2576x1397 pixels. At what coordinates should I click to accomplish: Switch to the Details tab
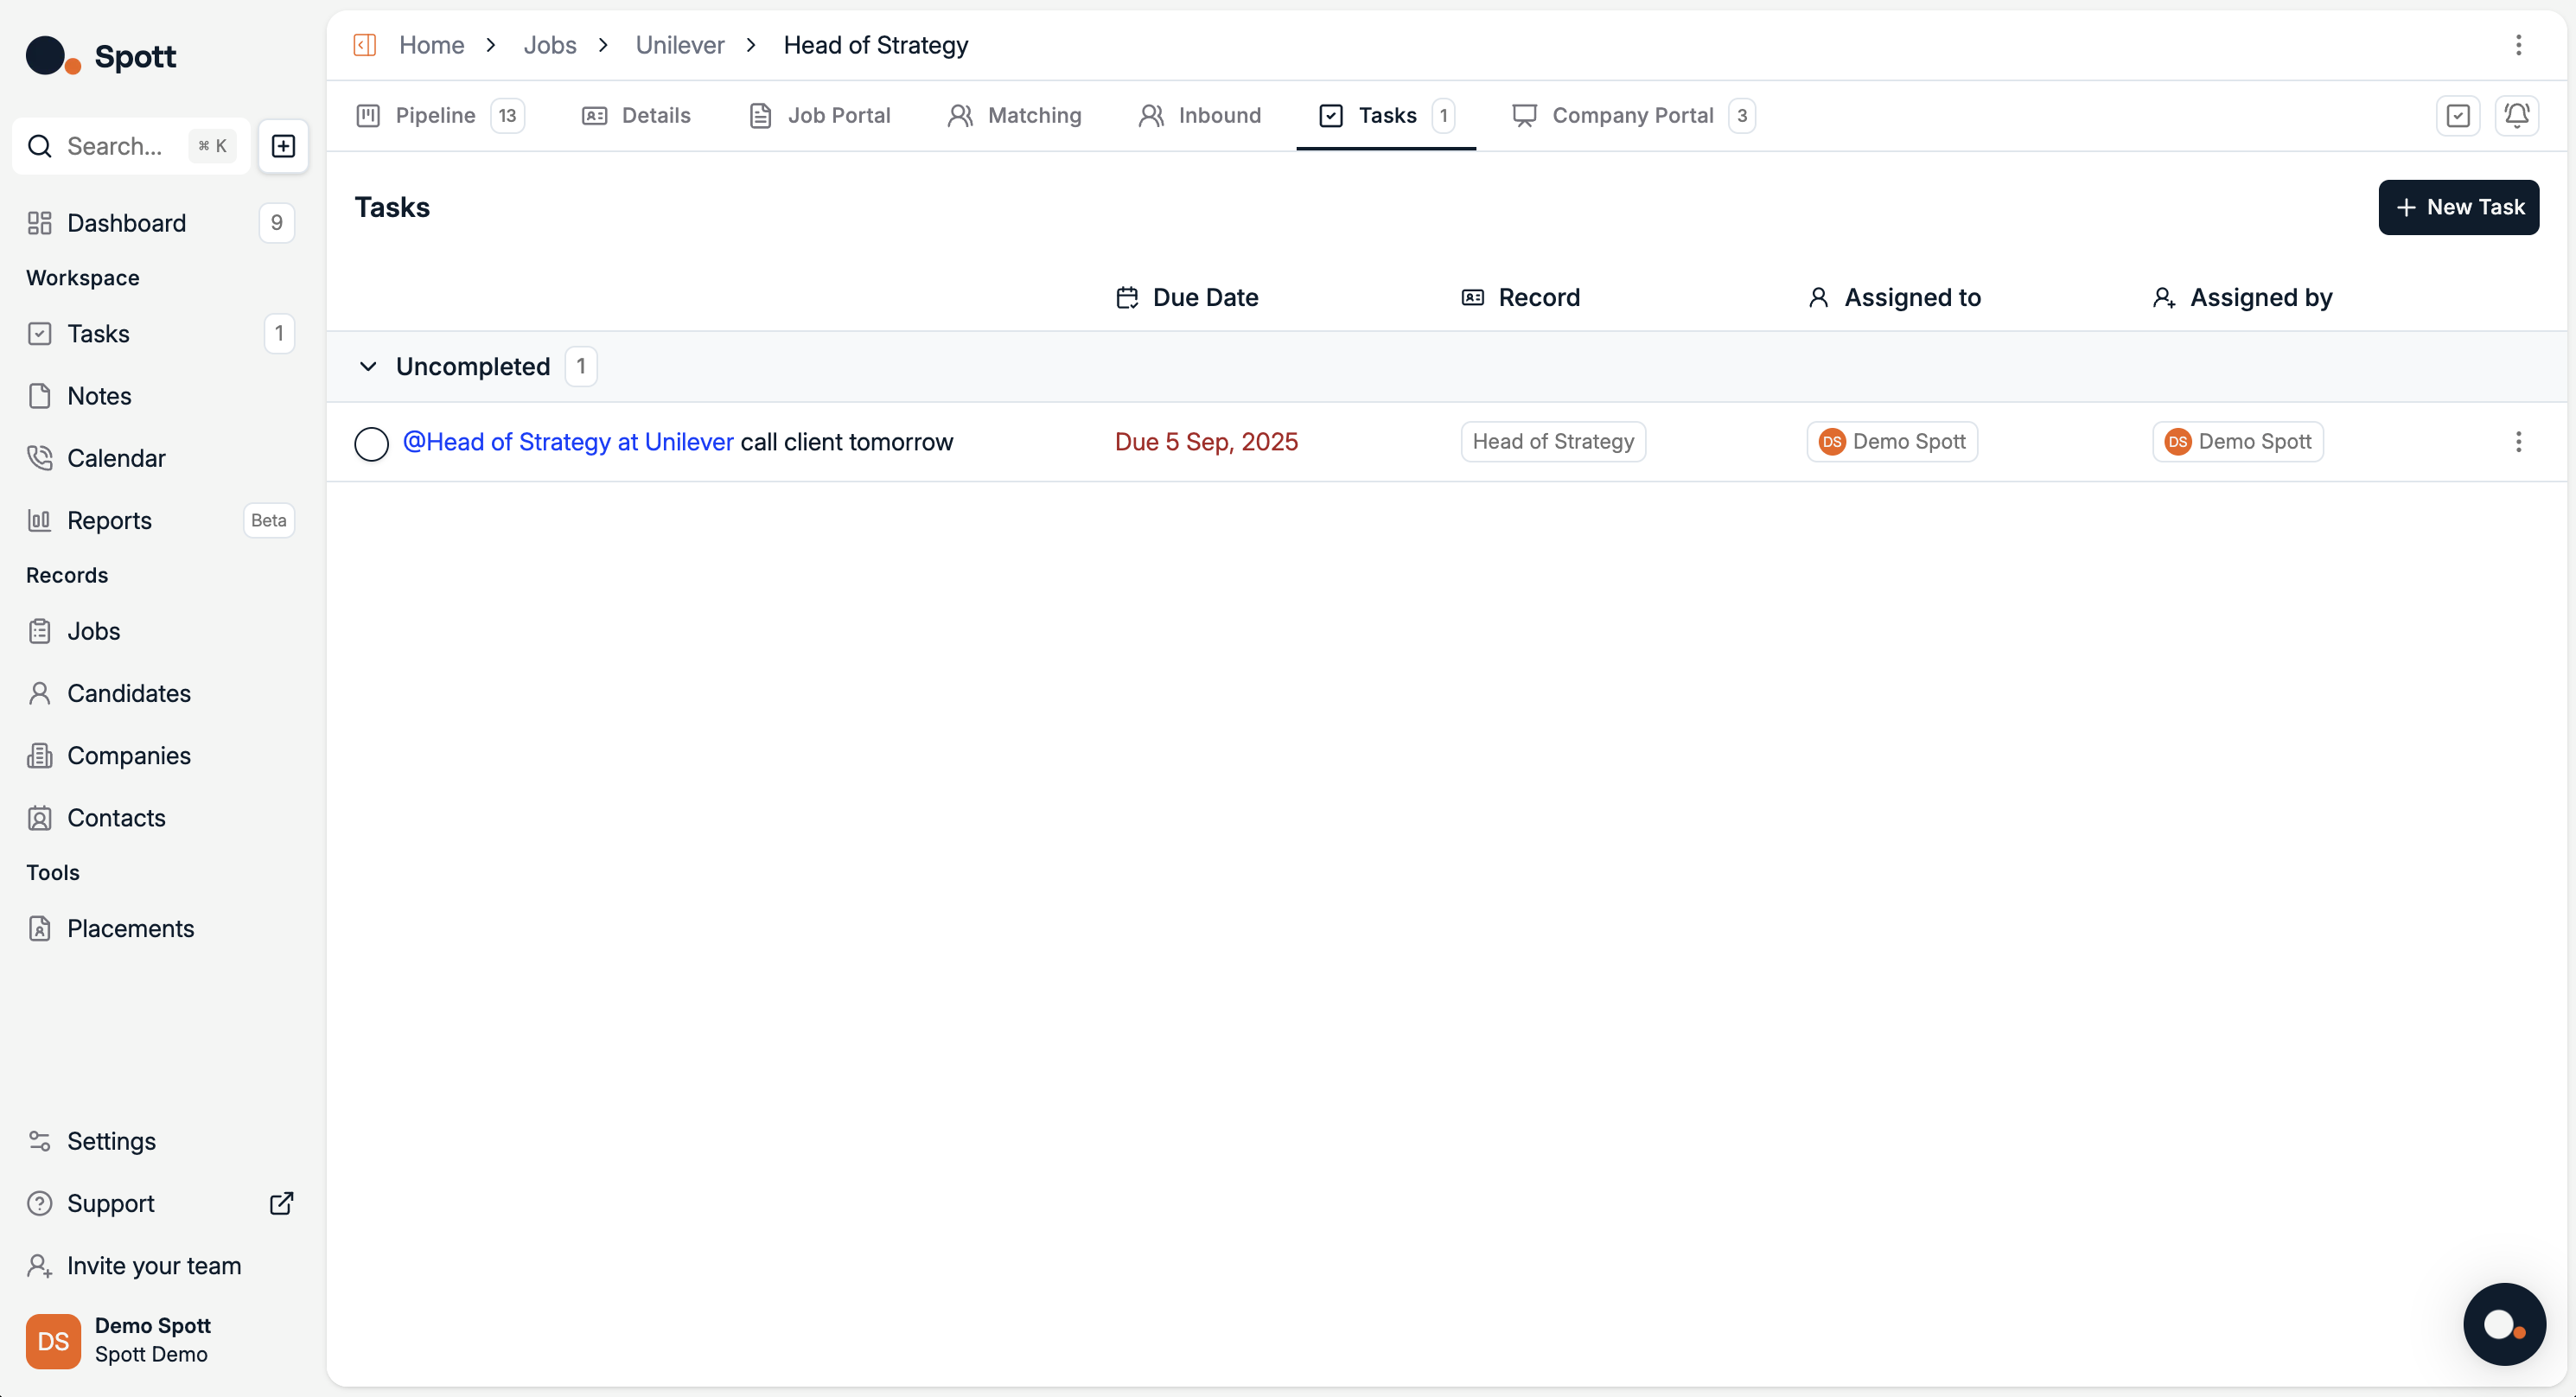pos(636,116)
